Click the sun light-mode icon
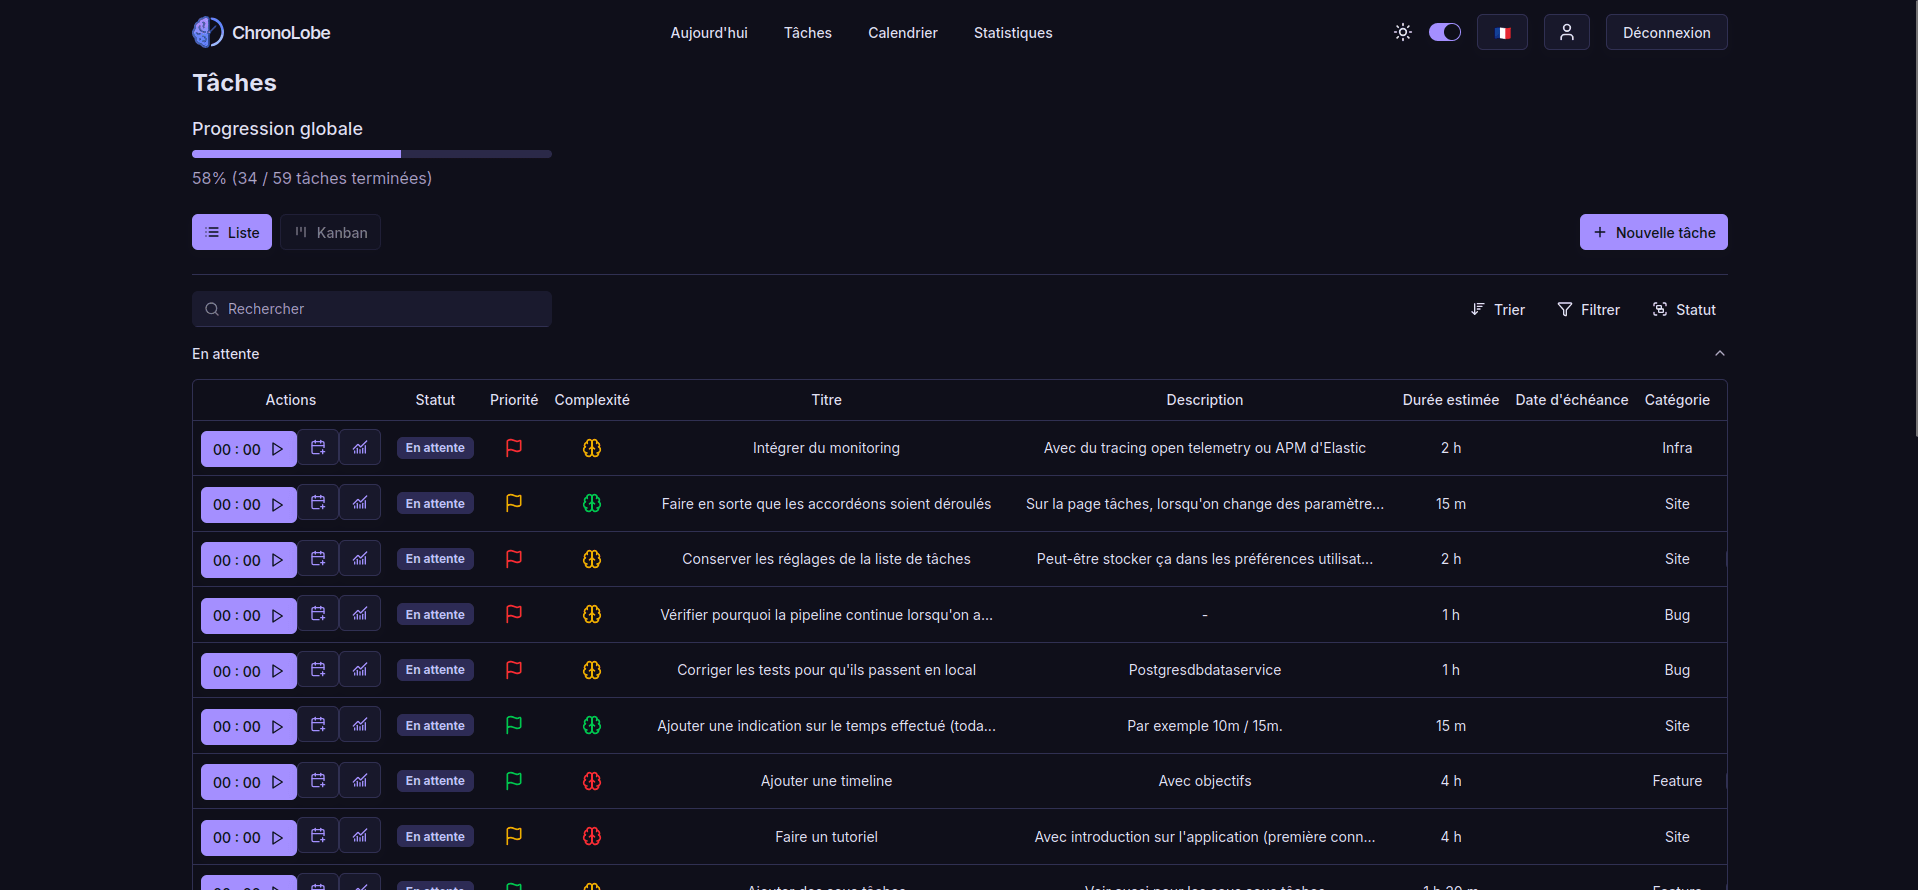This screenshot has height=890, width=1918. [x=1403, y=32]
